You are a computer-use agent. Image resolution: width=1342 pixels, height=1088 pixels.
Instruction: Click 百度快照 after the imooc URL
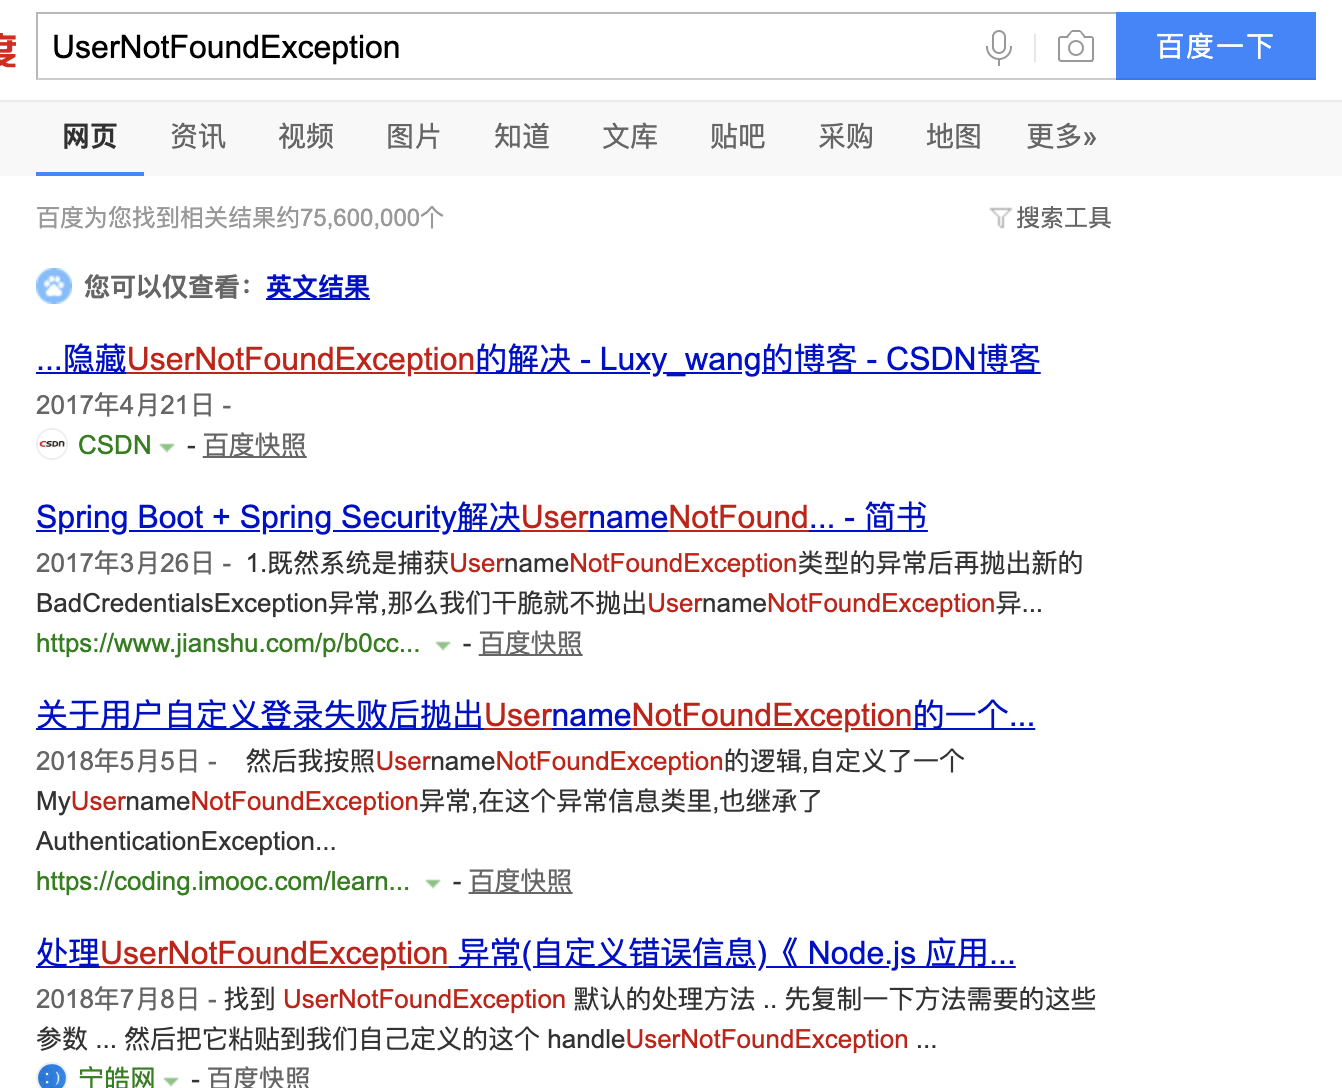[521, 881]
